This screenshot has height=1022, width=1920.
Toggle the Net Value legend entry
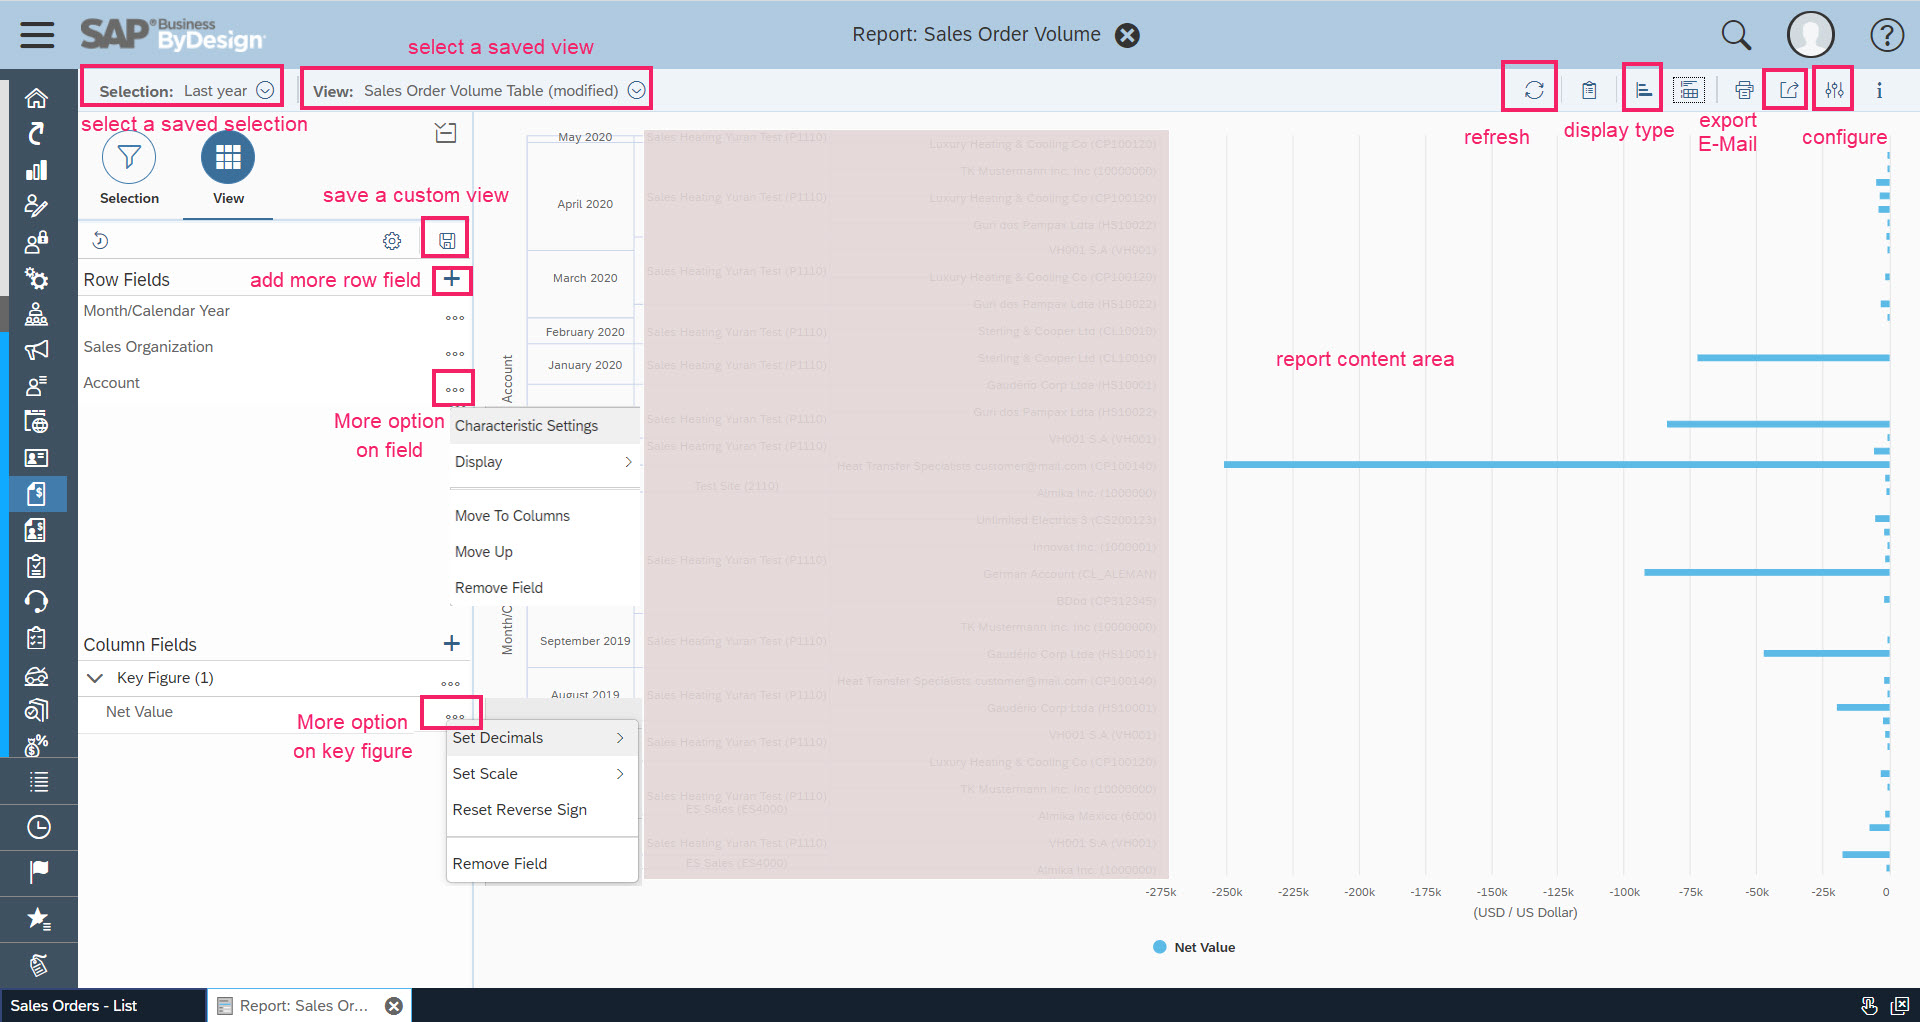(x=1194, y=947)
